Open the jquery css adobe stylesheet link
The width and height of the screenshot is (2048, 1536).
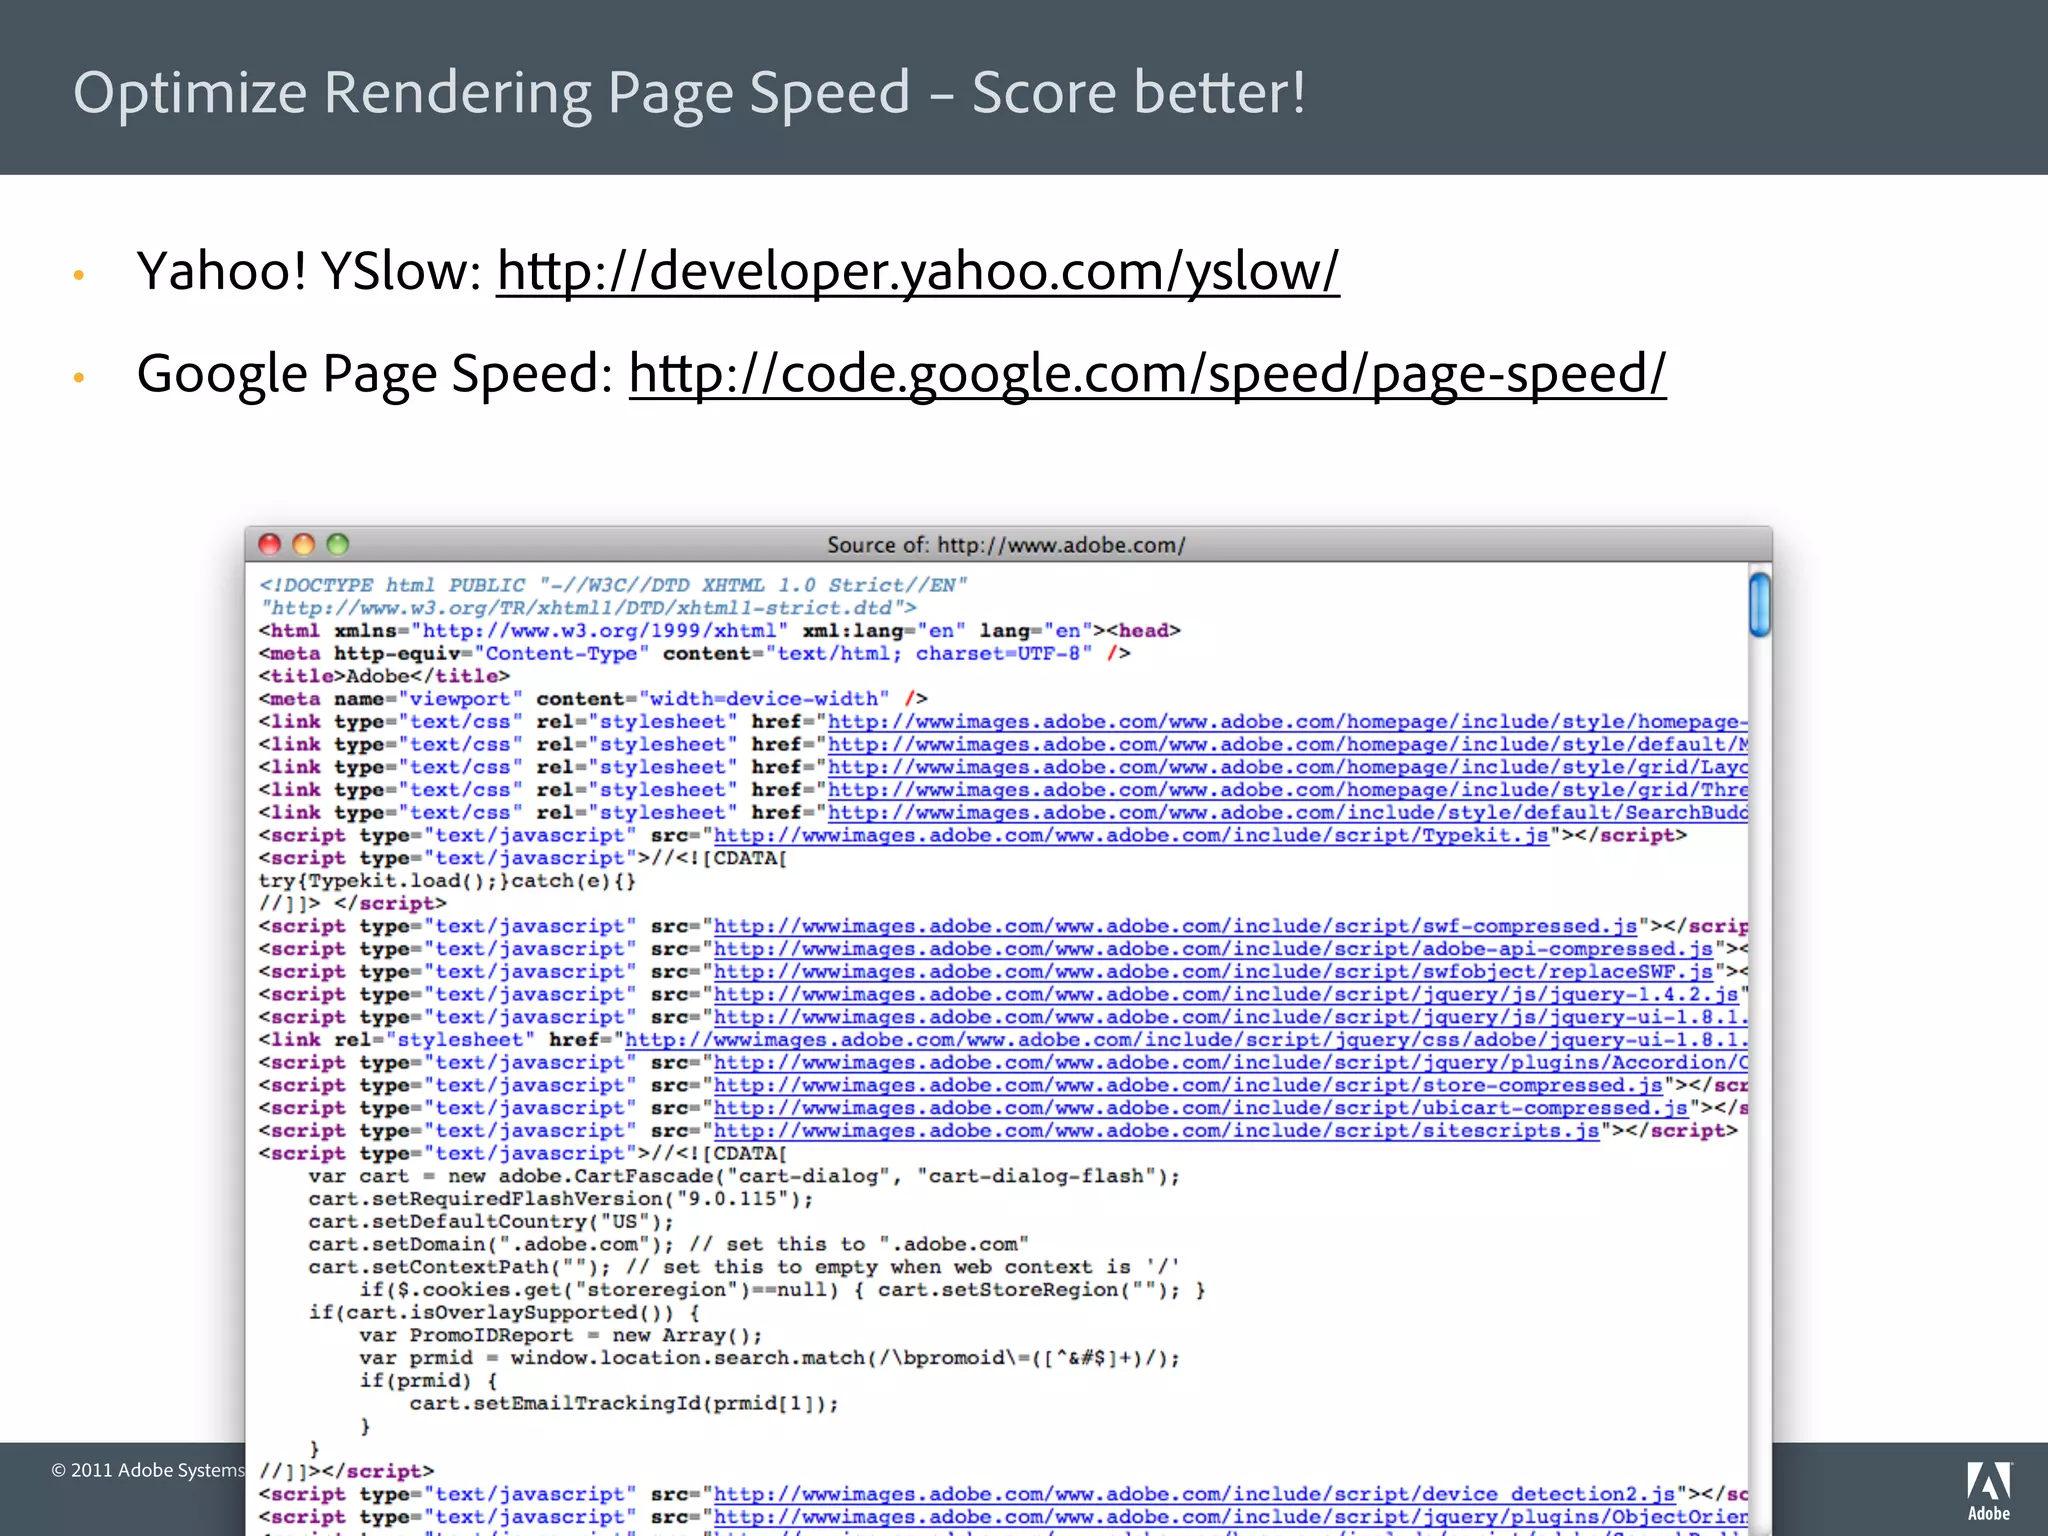(1187, 1040)
